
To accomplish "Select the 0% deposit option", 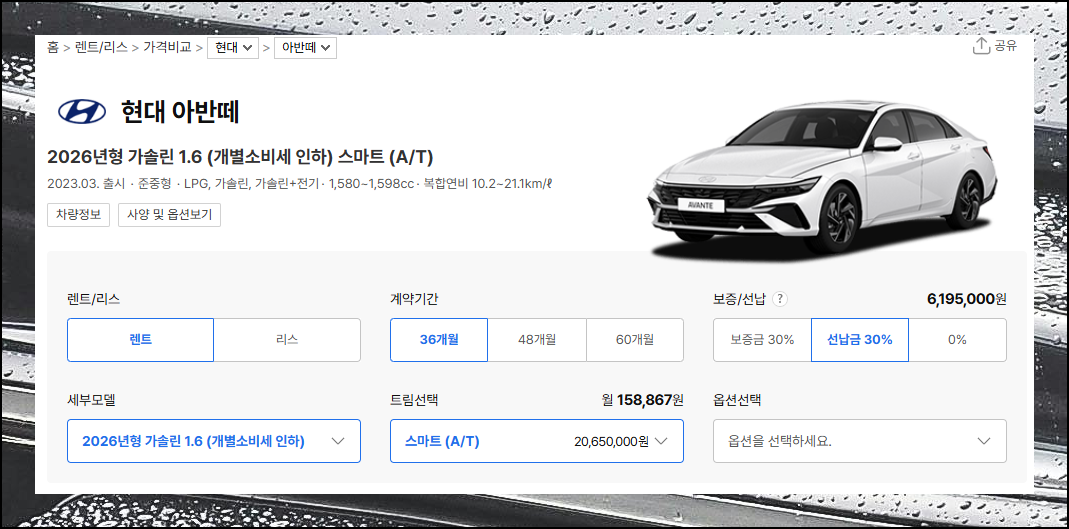I will click(957, 339).
